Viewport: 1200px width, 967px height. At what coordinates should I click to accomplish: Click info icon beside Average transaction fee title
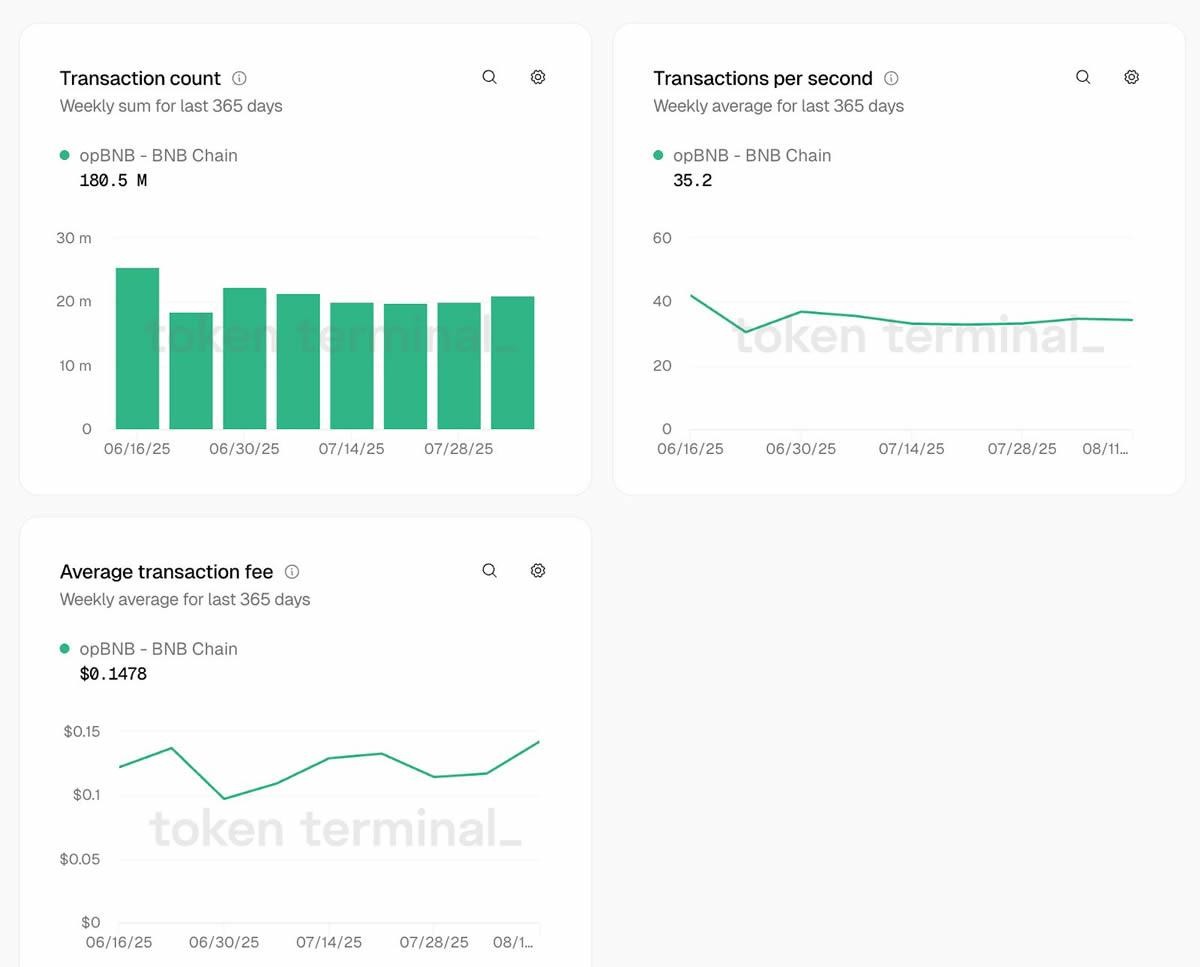tap(292, 572)
